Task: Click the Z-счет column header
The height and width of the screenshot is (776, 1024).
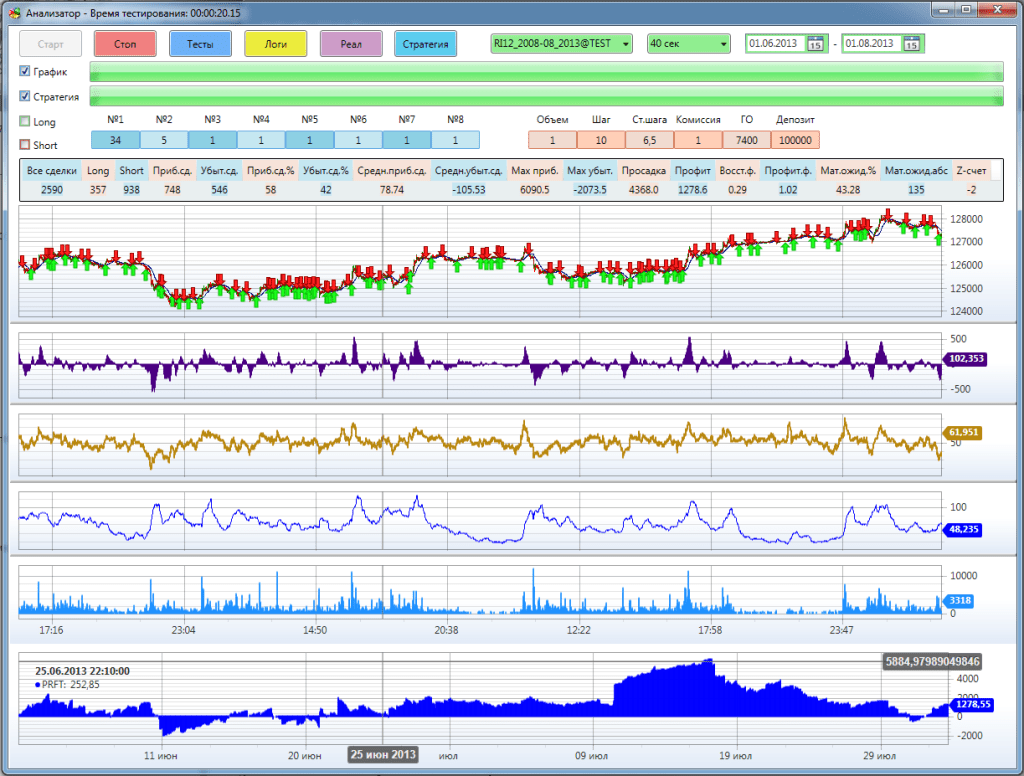Action: [x=971, y=170]
